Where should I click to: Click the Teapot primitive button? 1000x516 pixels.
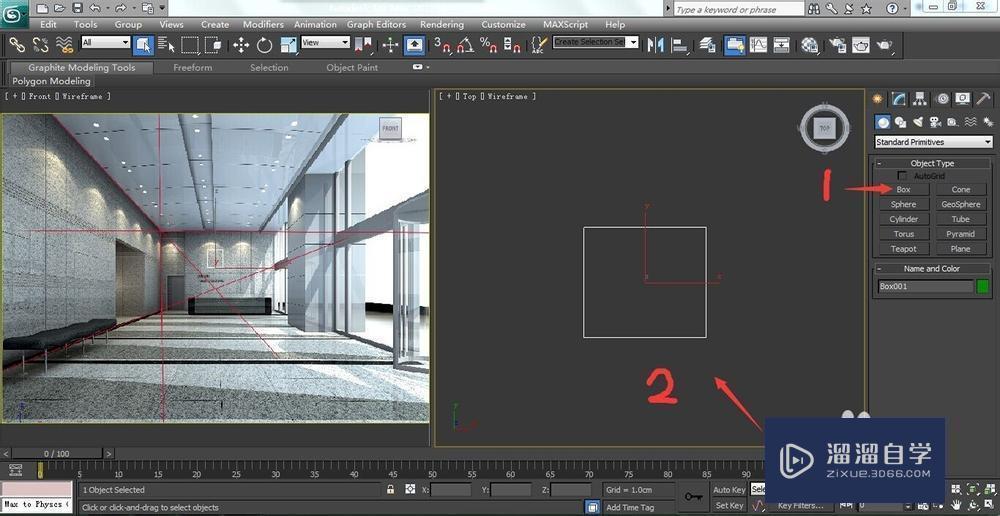pos(904,249)
